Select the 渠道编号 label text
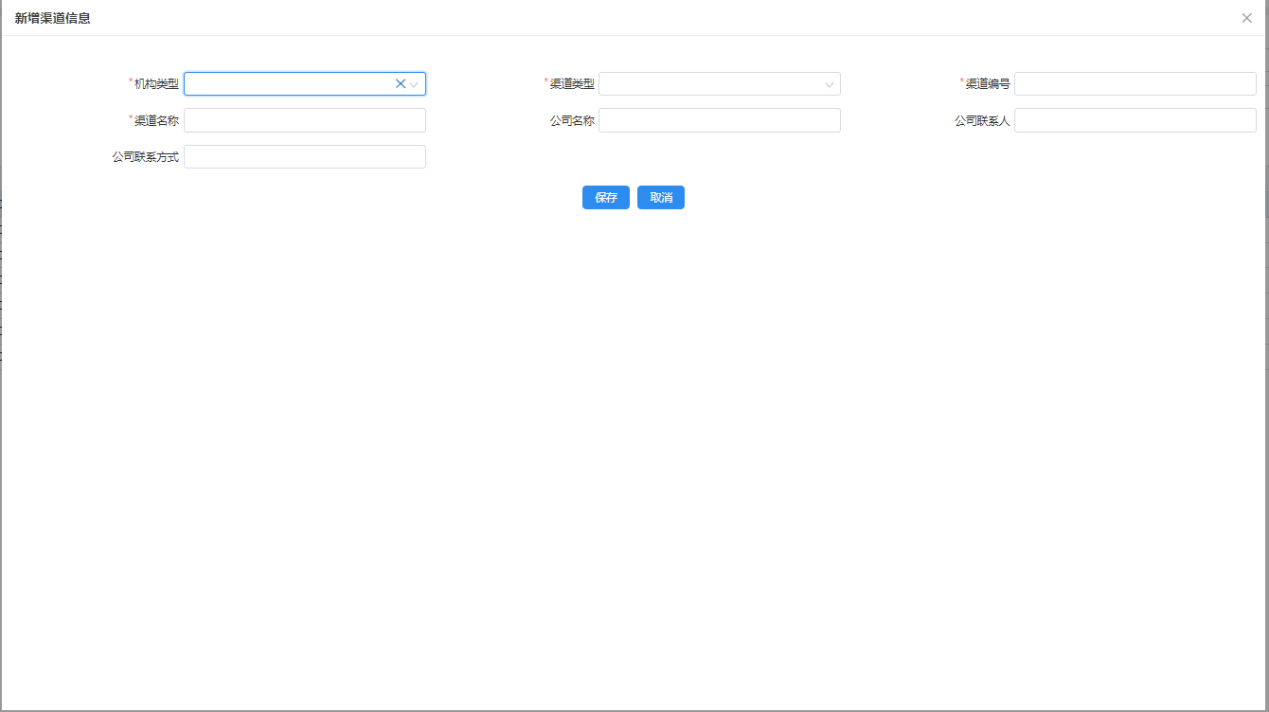The image size is (1269, 712). tap(987, 84)
